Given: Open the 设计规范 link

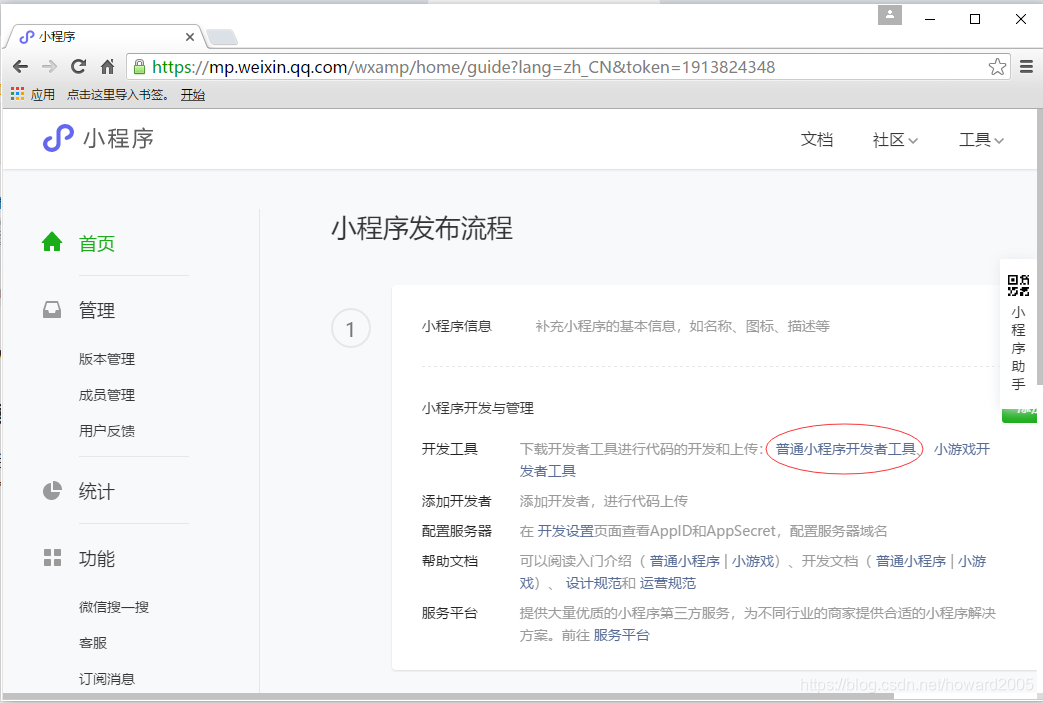Looking at the screenshot, I should (589, 583).
